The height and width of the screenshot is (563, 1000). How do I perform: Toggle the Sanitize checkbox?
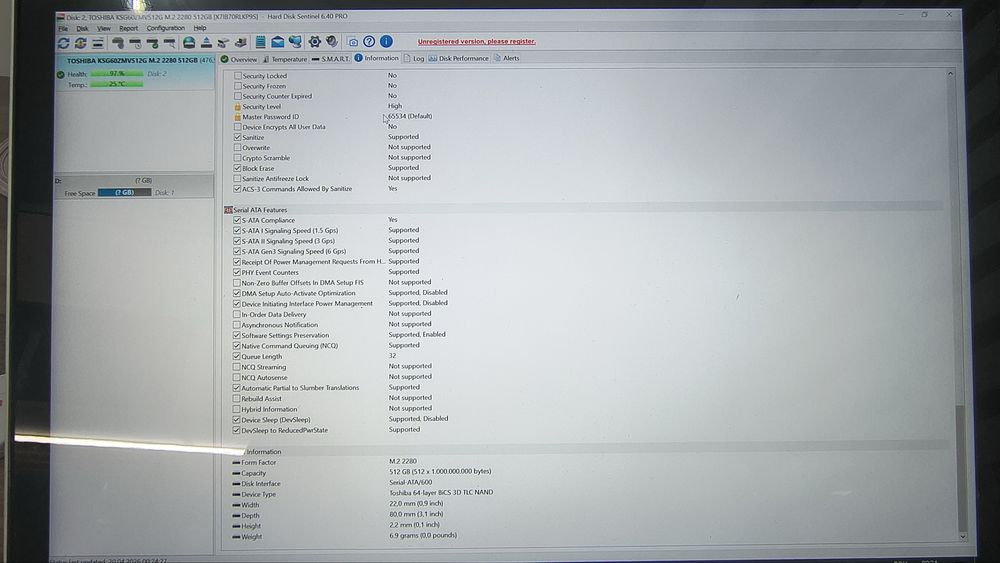click(x=237, y=137)
